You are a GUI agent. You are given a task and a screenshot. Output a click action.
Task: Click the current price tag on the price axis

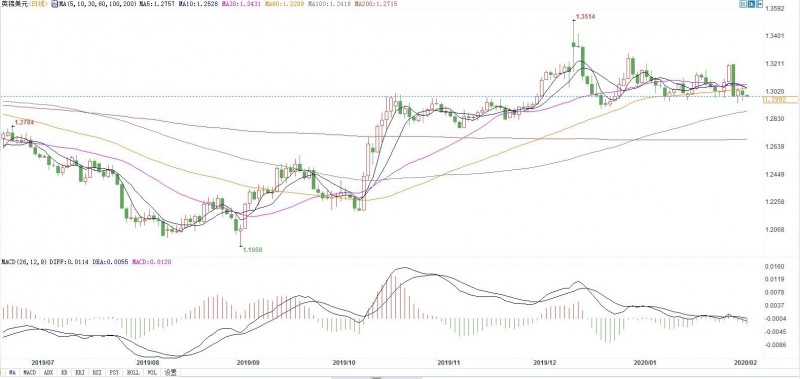pos(780,100)
